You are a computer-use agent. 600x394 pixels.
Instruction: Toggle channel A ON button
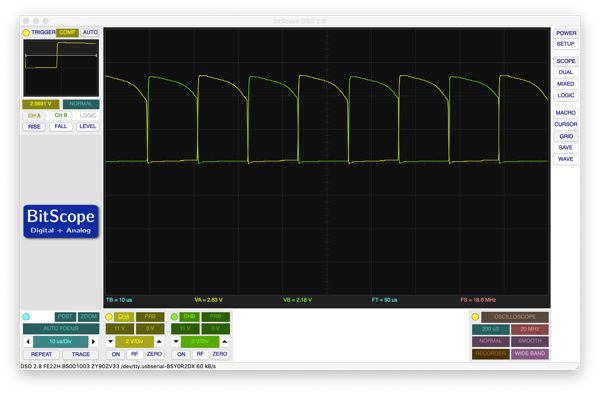tap(116, 354)
